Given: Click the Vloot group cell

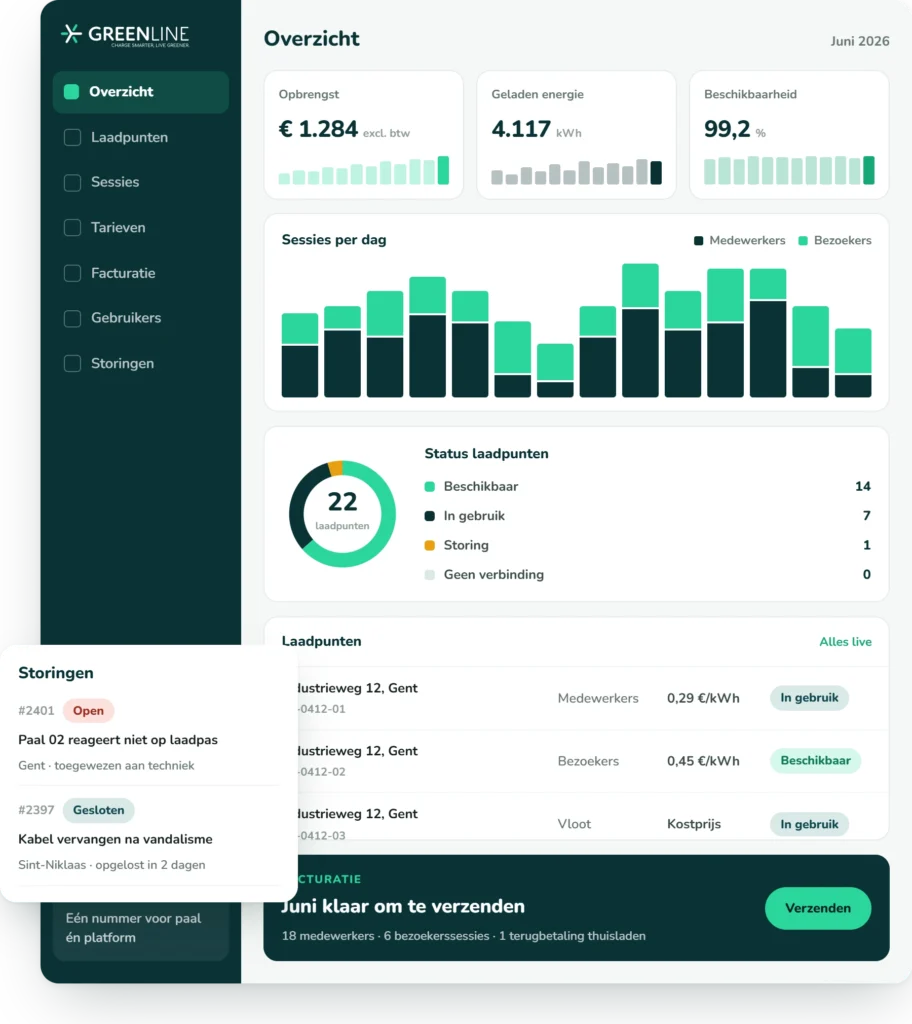Looking at the screenshot, I should [x=574, y=824].
